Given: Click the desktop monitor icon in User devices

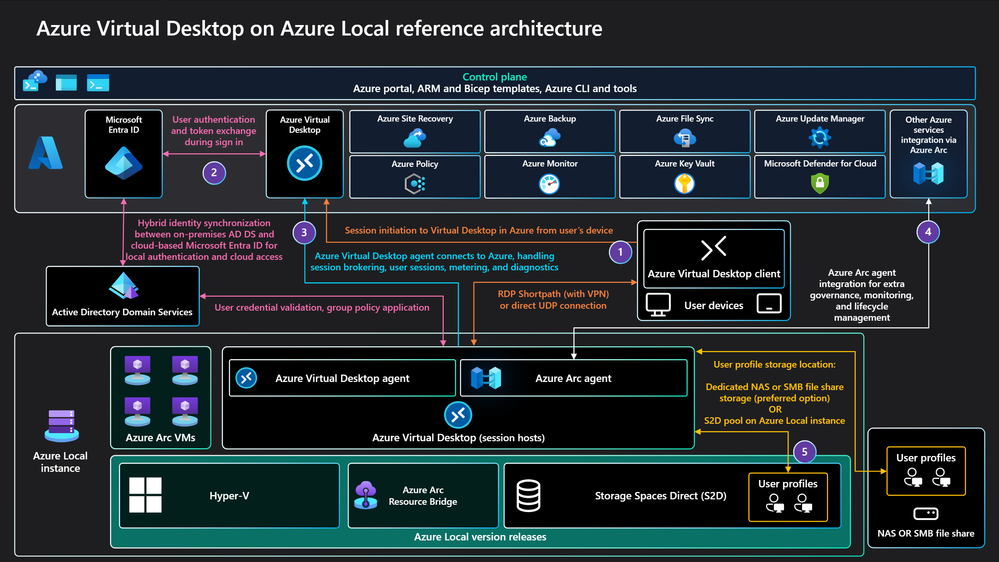Looking at the screenshot, I should tap(658, 305).
